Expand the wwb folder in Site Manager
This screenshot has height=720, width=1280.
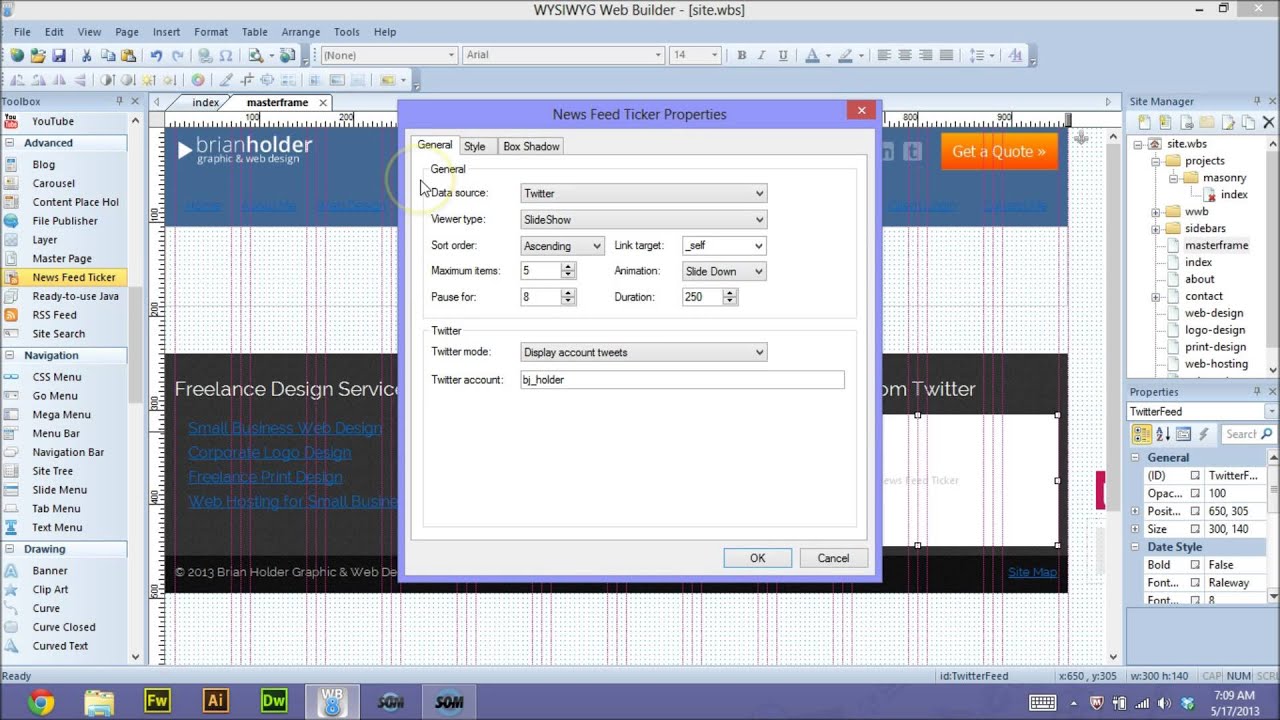tap(1155, 212)
